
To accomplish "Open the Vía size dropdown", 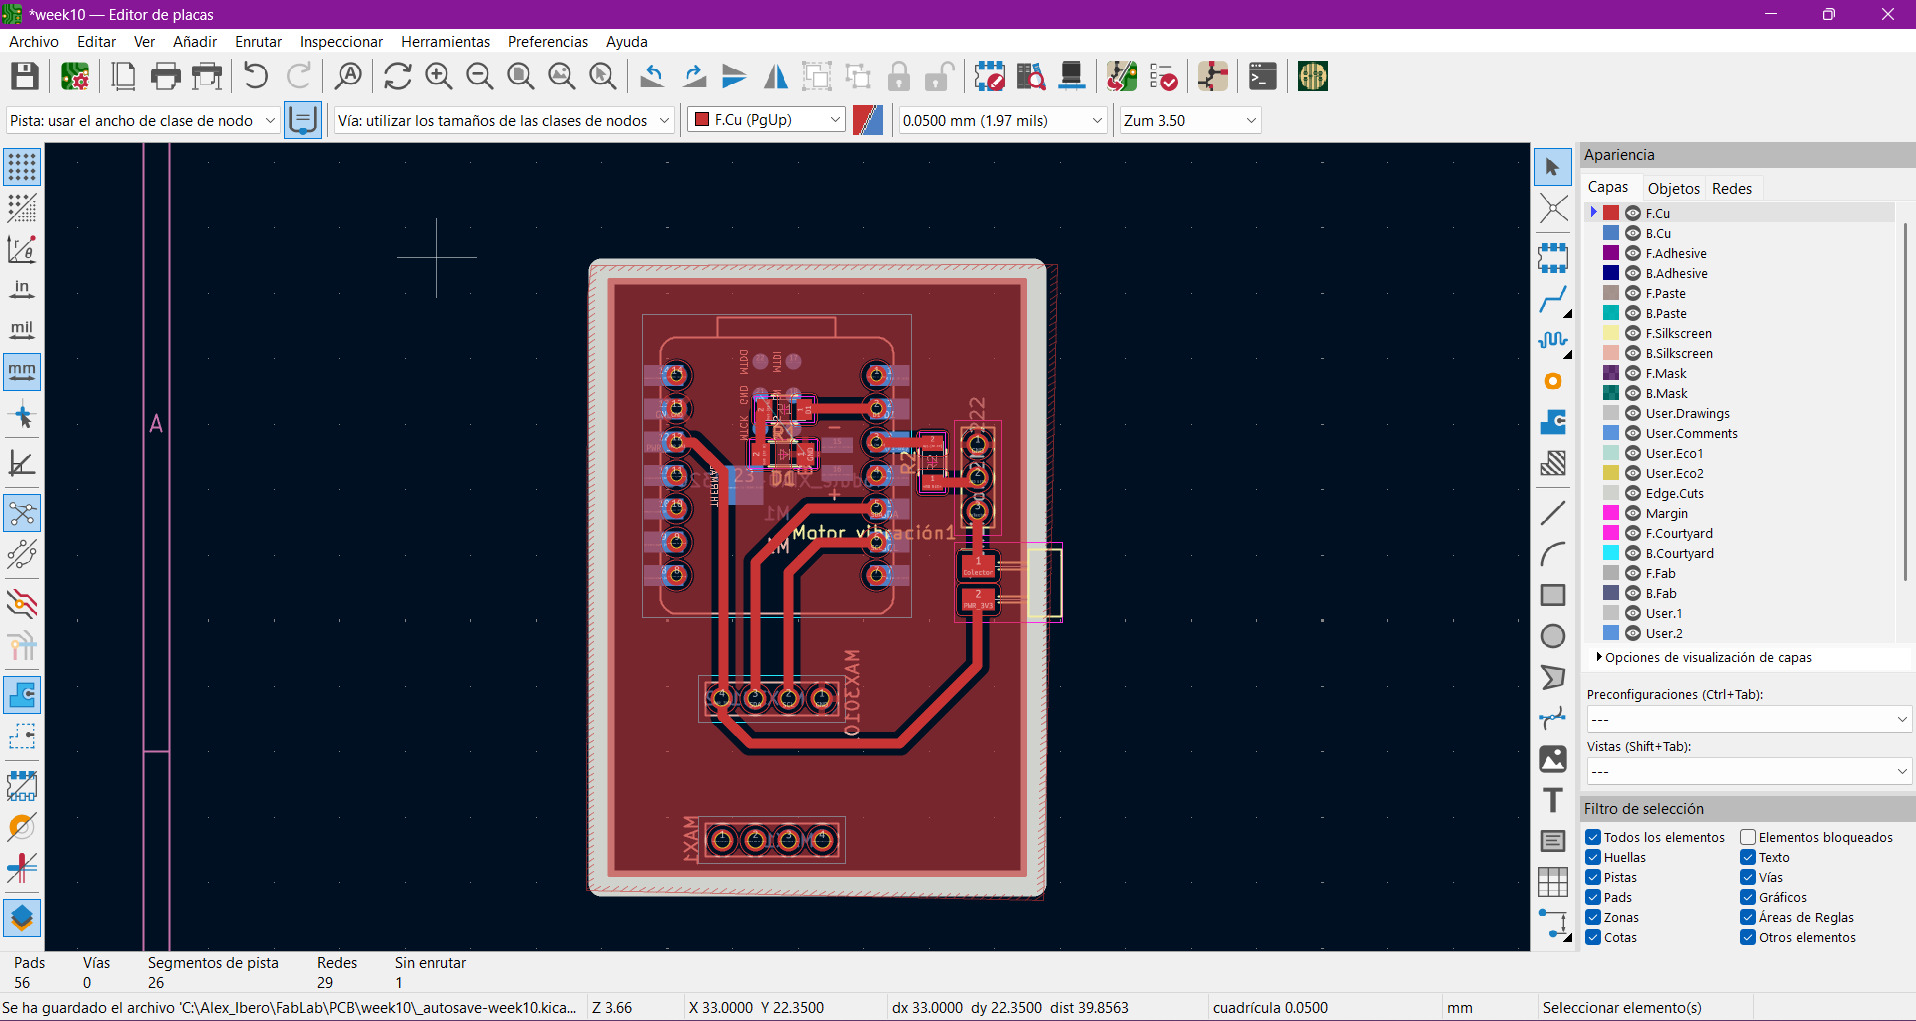I will pyautogui.click(x=504, y=120).
